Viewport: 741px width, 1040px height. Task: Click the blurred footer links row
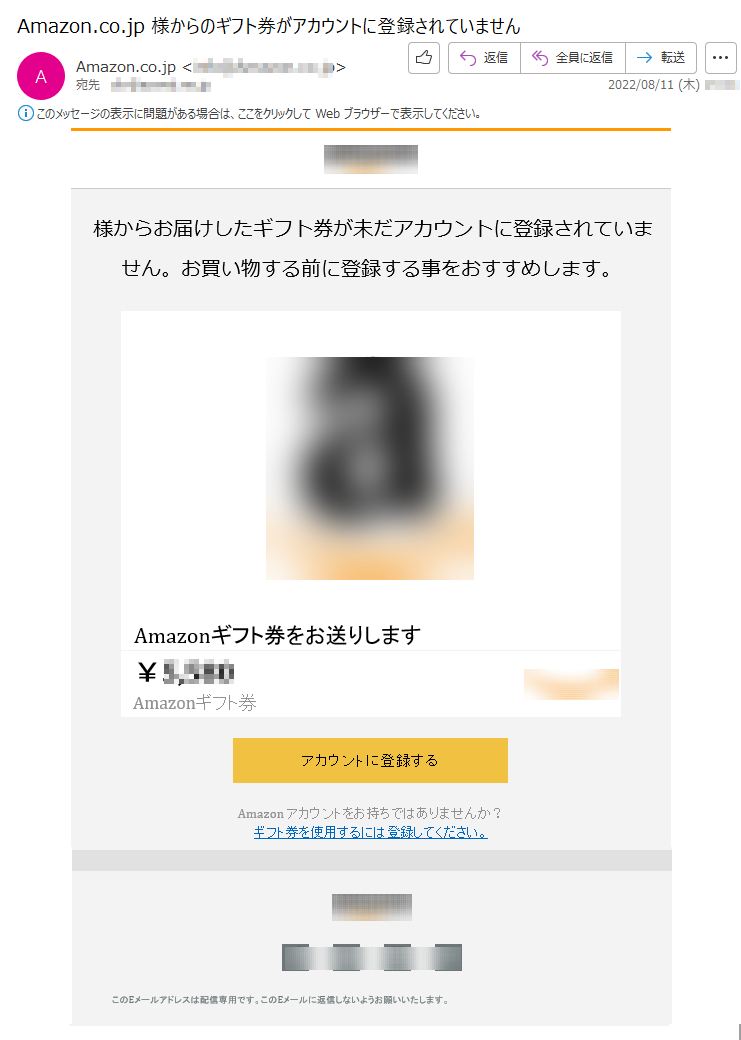pos(371,957)
